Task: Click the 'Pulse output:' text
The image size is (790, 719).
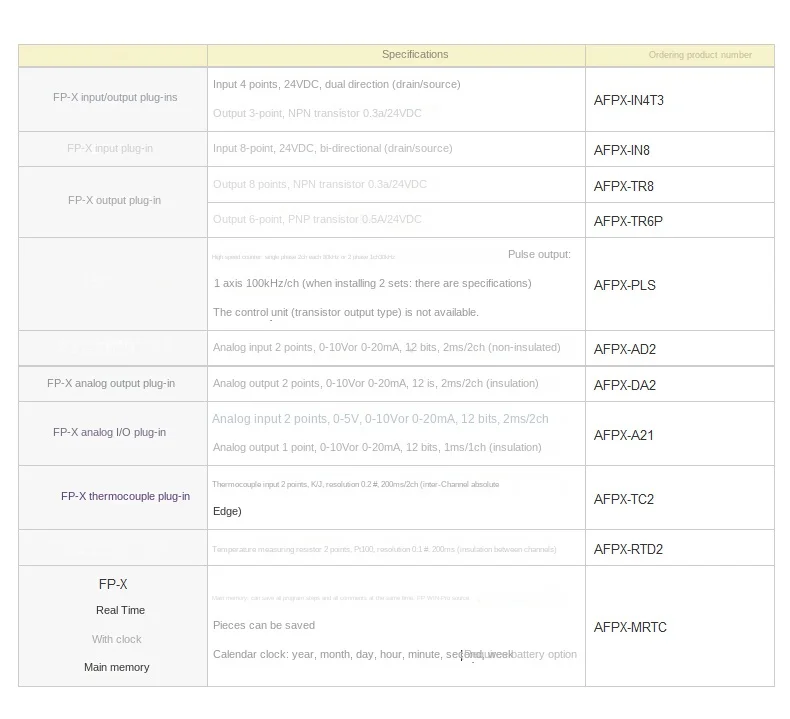Action: (539, 254)
